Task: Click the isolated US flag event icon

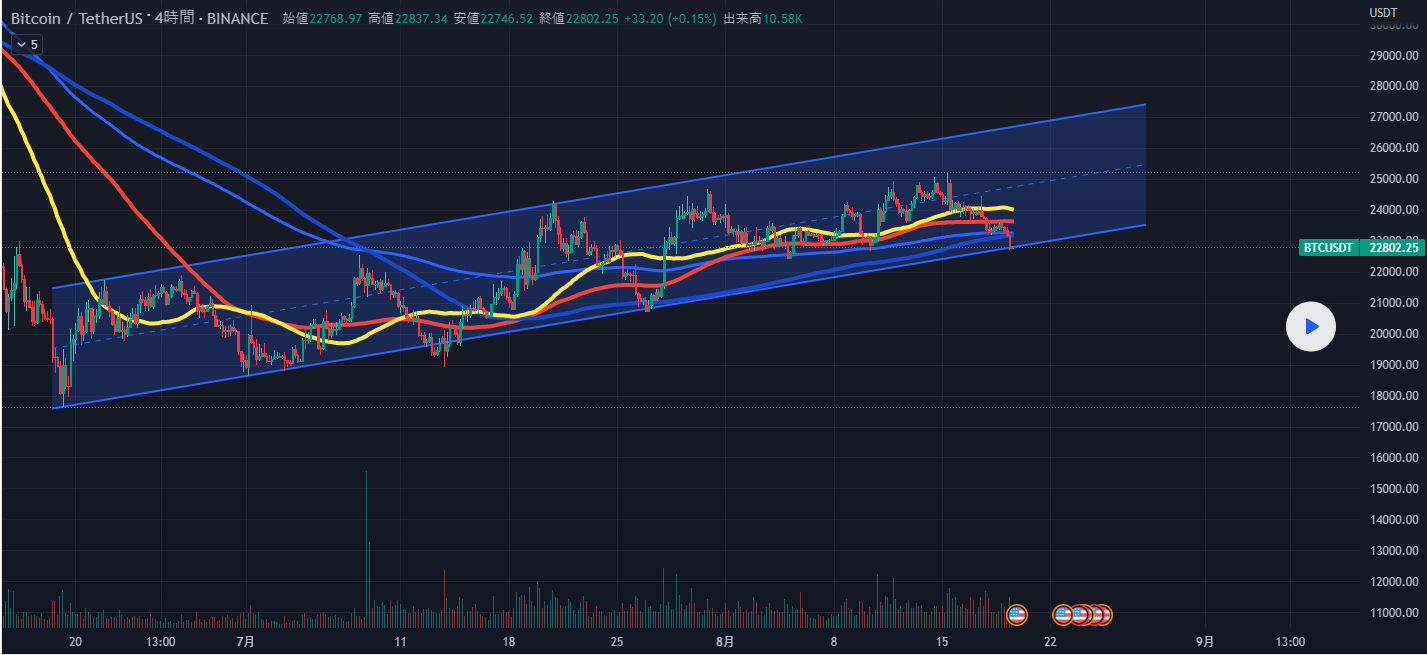Action: coord(1016,615)
